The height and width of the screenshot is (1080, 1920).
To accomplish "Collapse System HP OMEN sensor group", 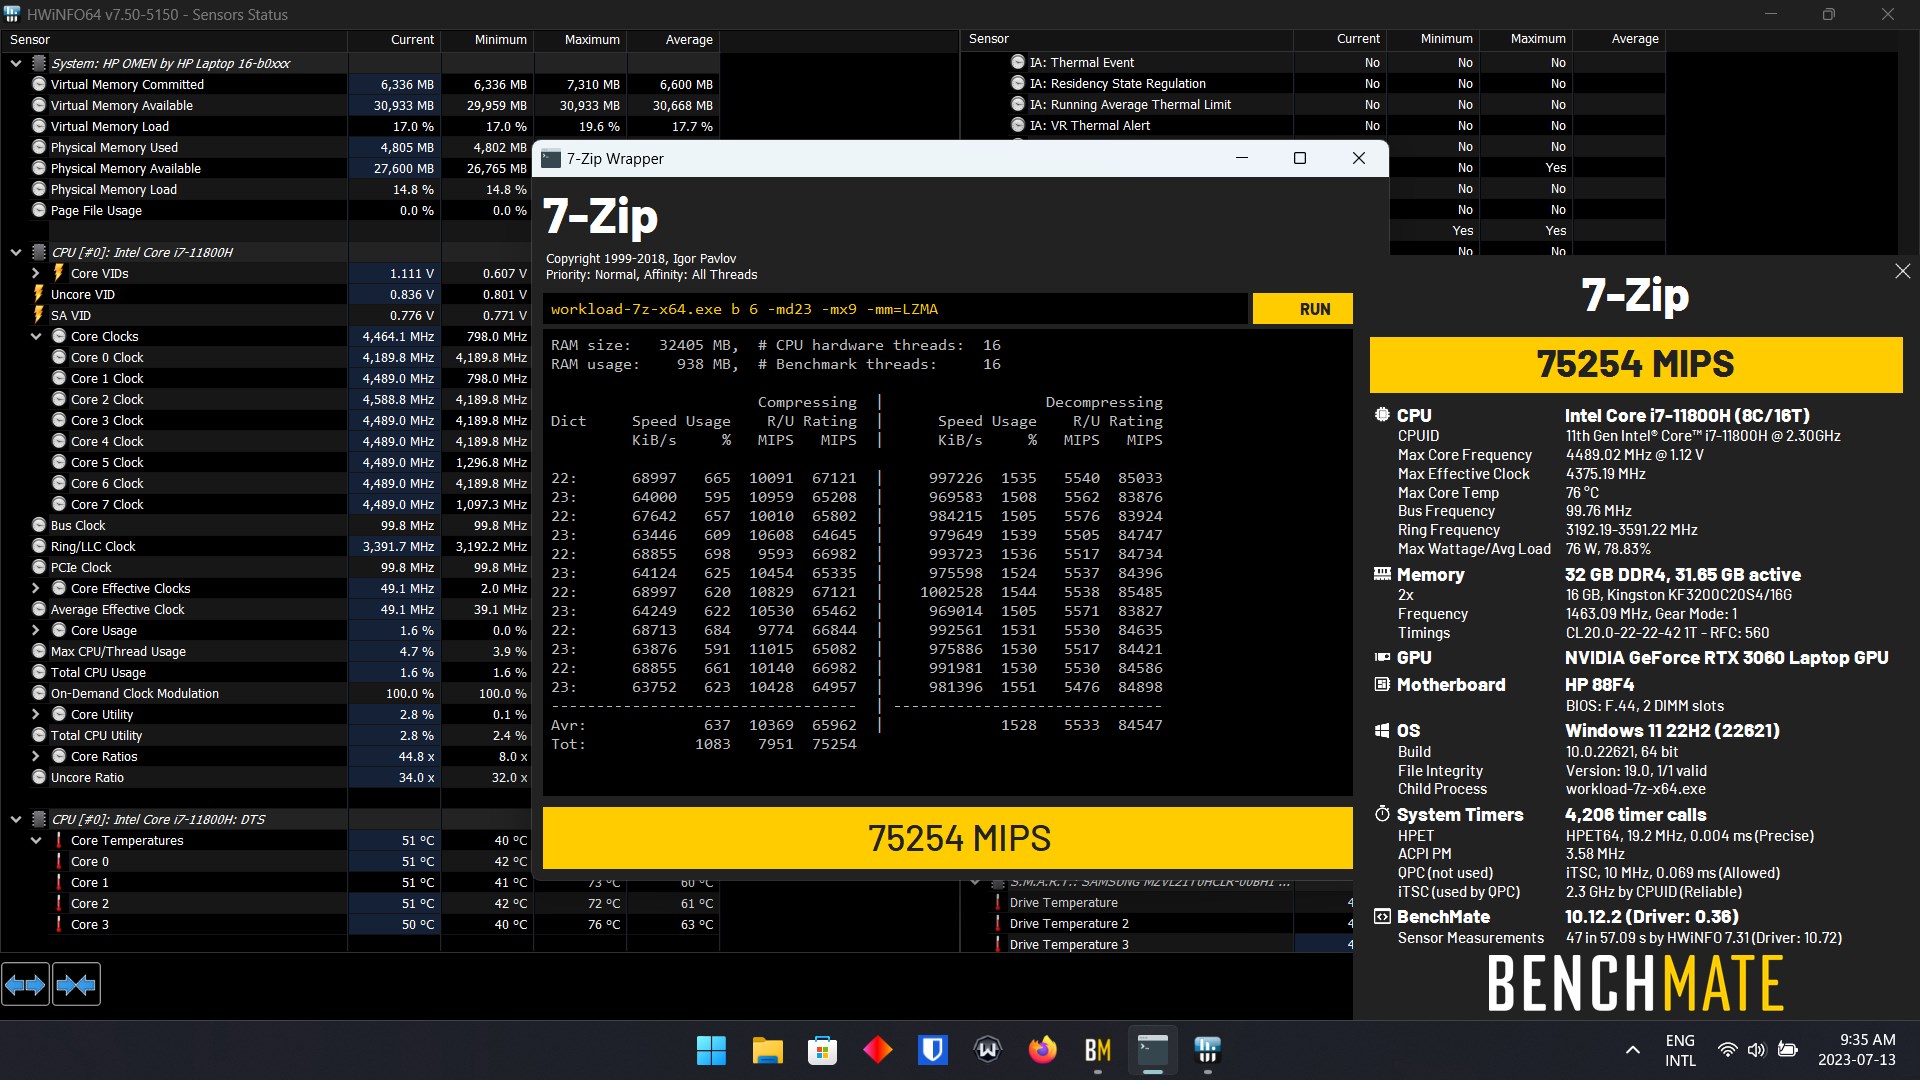I will 16,63.
